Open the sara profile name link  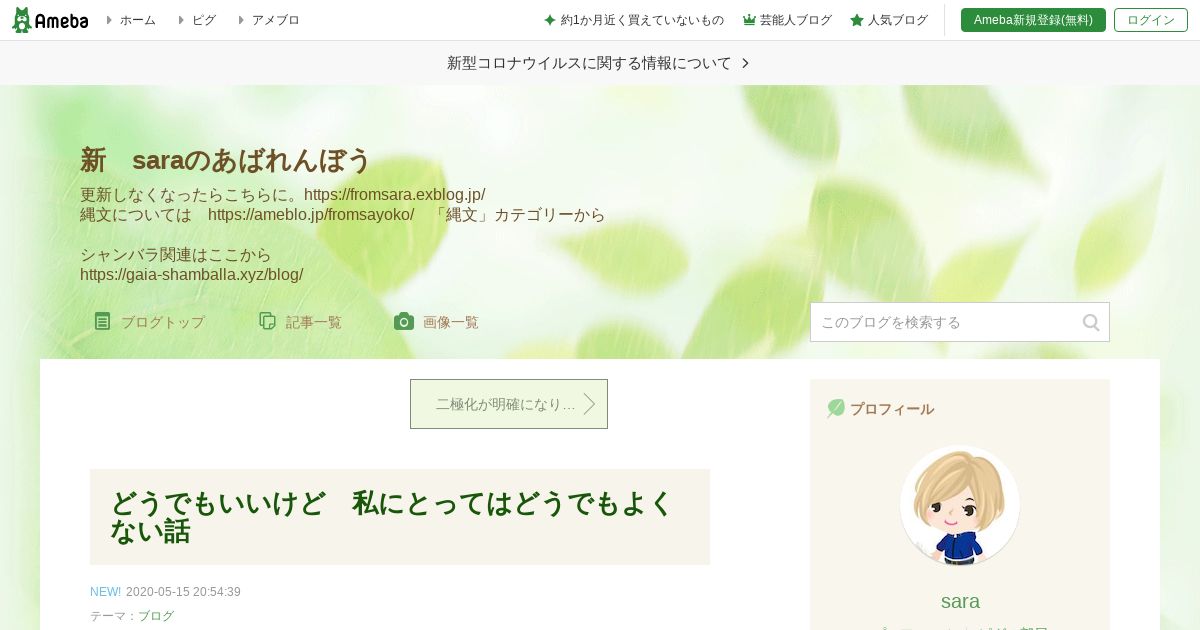click(x=960, y=601)
